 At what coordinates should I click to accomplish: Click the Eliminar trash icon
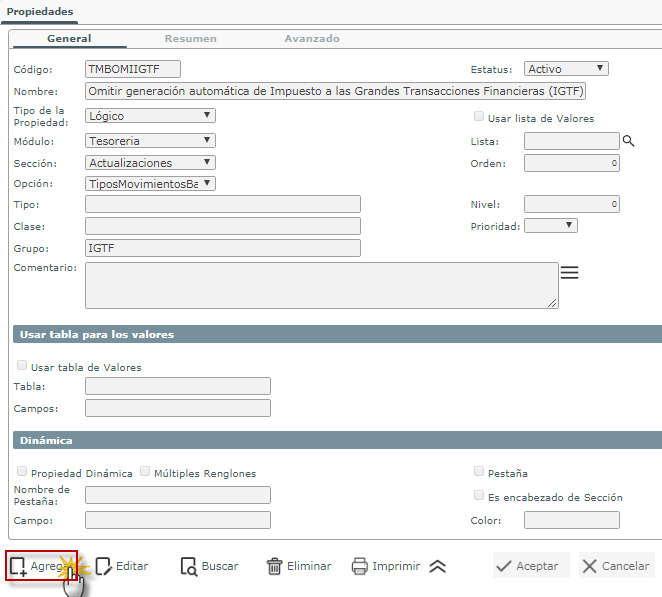[x=274, y=566]
